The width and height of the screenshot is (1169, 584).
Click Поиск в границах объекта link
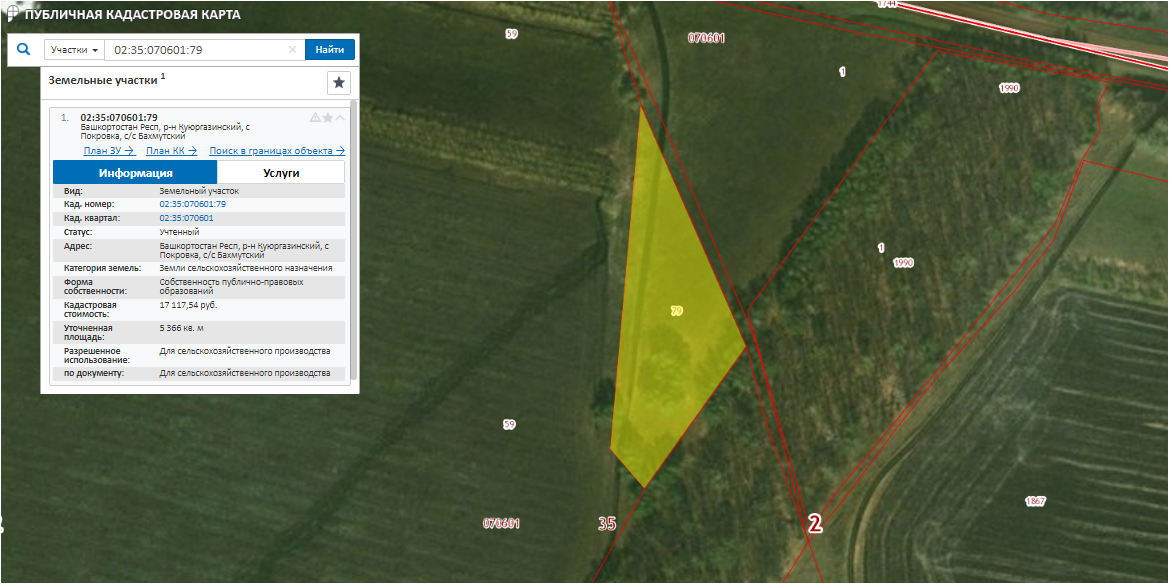(276, 151)
